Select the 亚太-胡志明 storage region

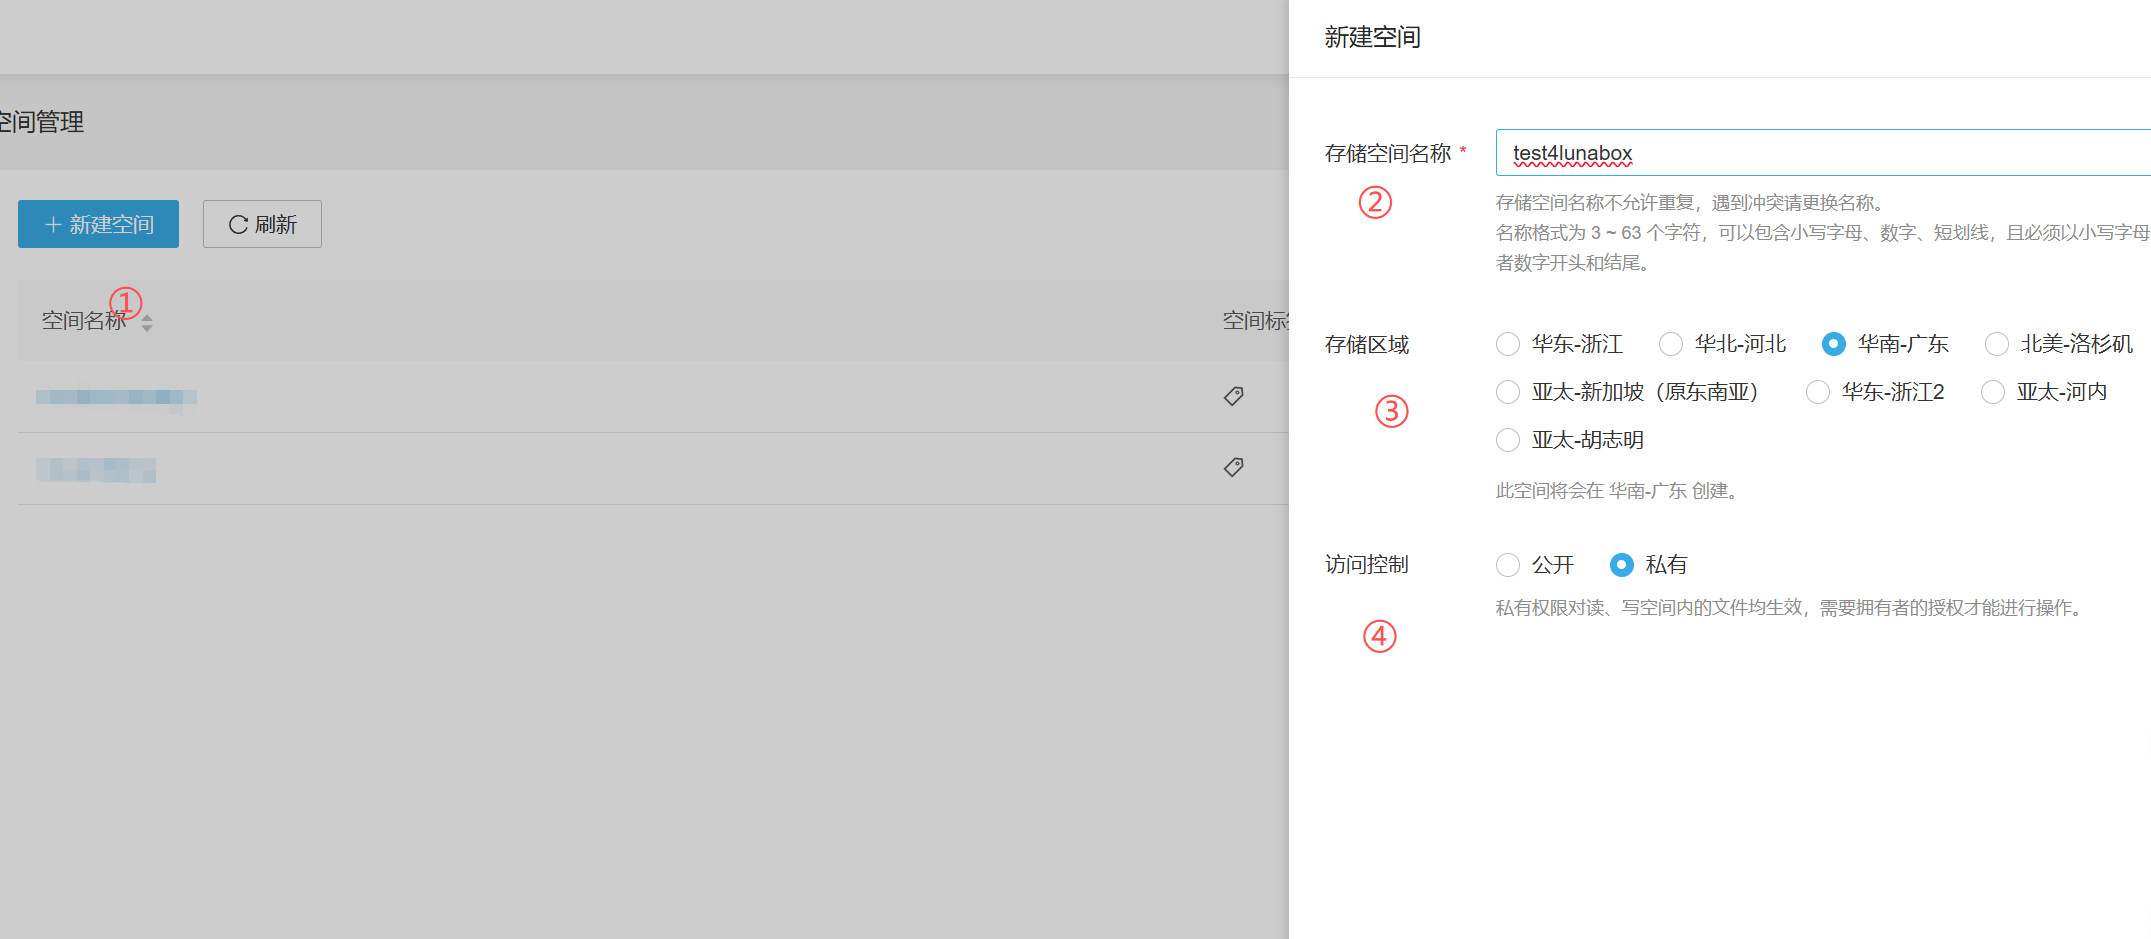(1508, 440)
